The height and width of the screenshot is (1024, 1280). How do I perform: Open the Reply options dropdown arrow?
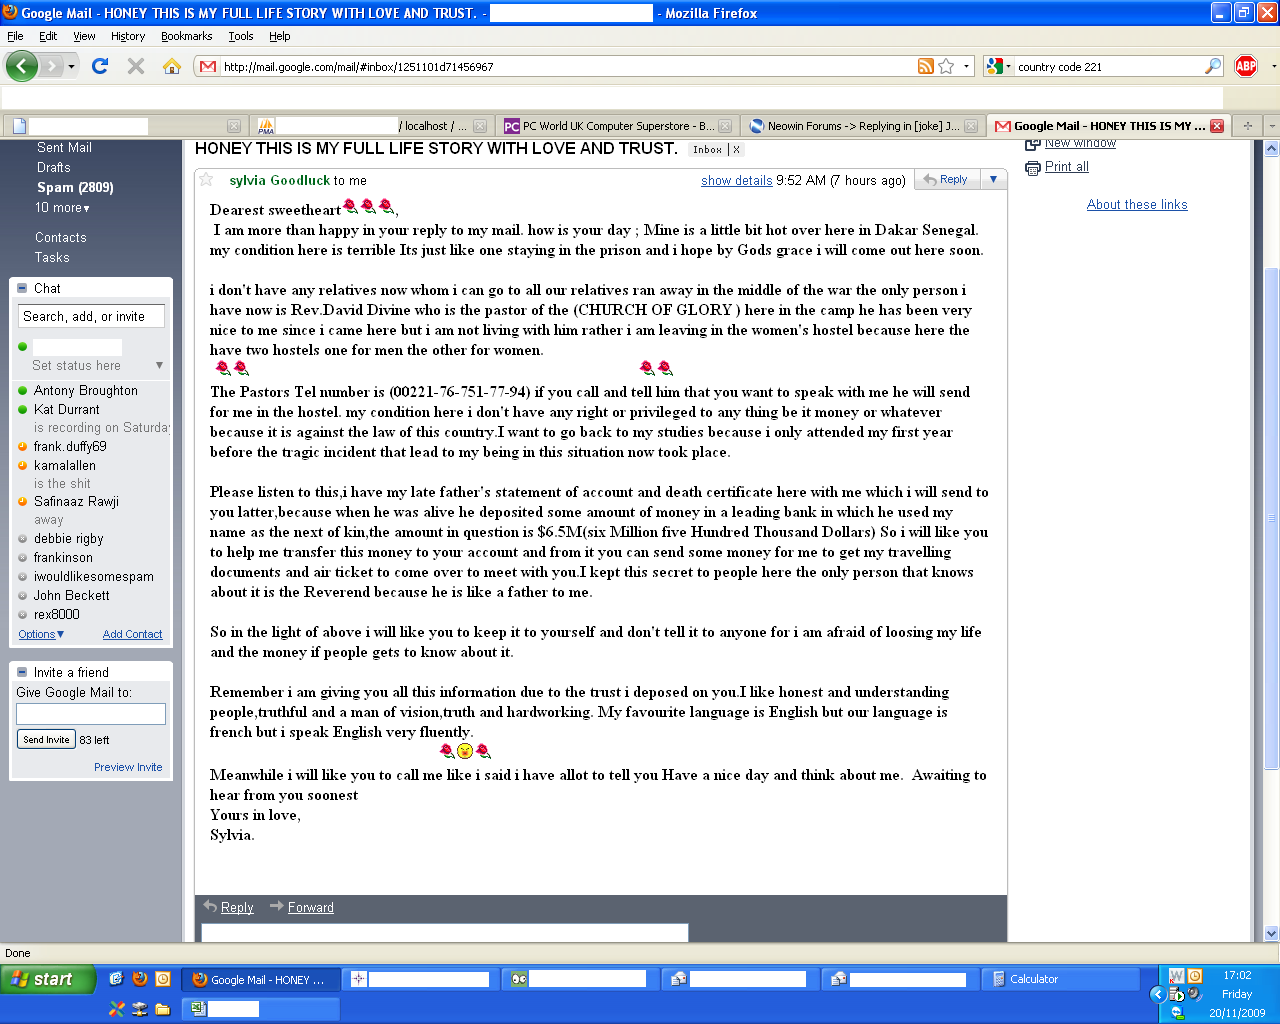pyautogui.click(x=993, y=180)
